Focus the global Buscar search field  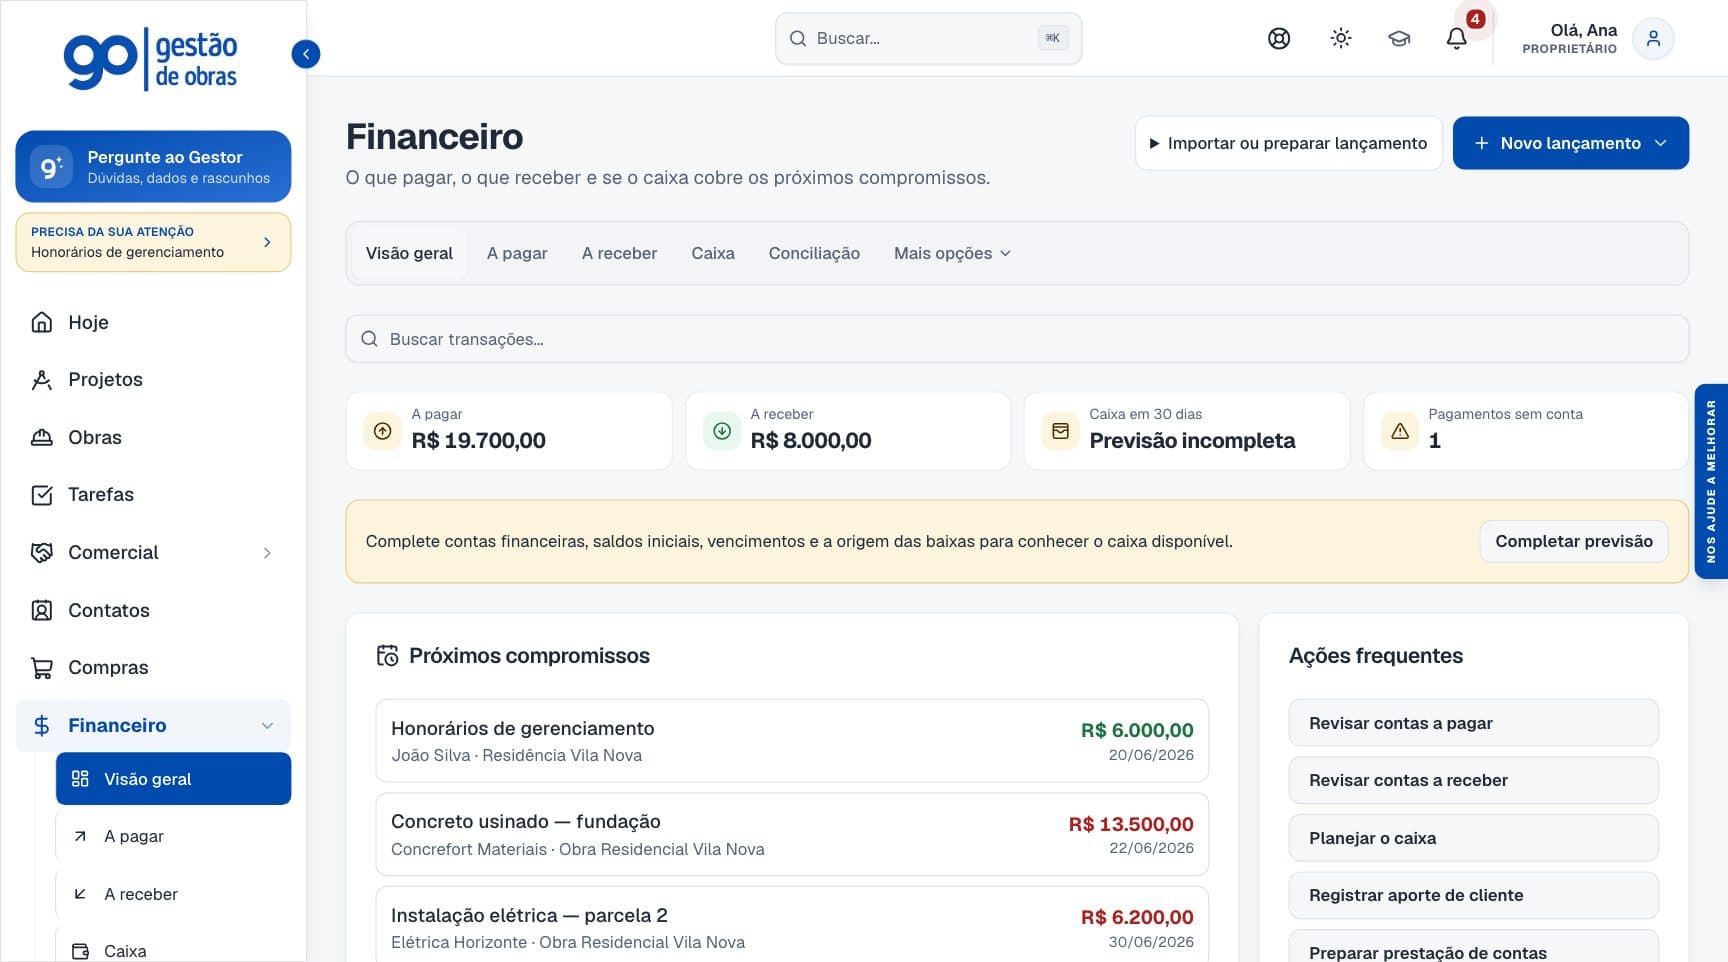click(x=928, y=39)
